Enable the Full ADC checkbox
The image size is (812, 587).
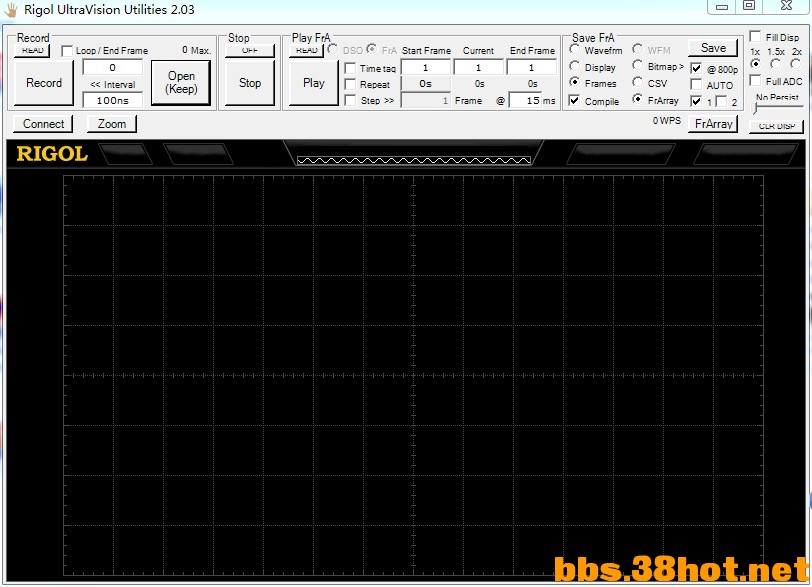[756, 80]
